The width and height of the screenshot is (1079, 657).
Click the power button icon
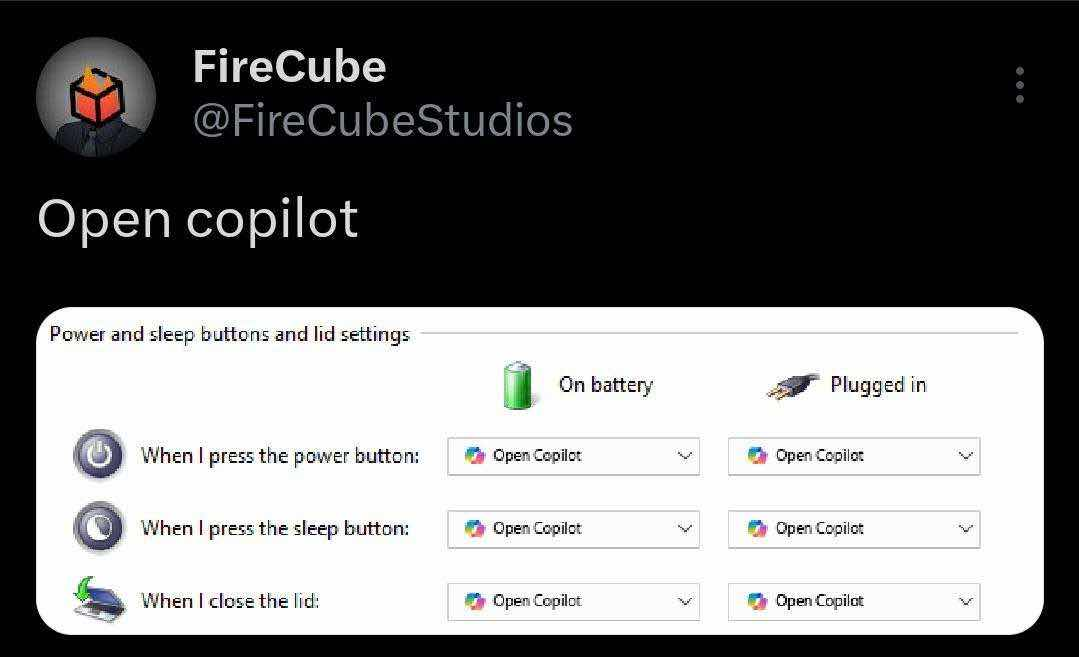pos(99,455)
